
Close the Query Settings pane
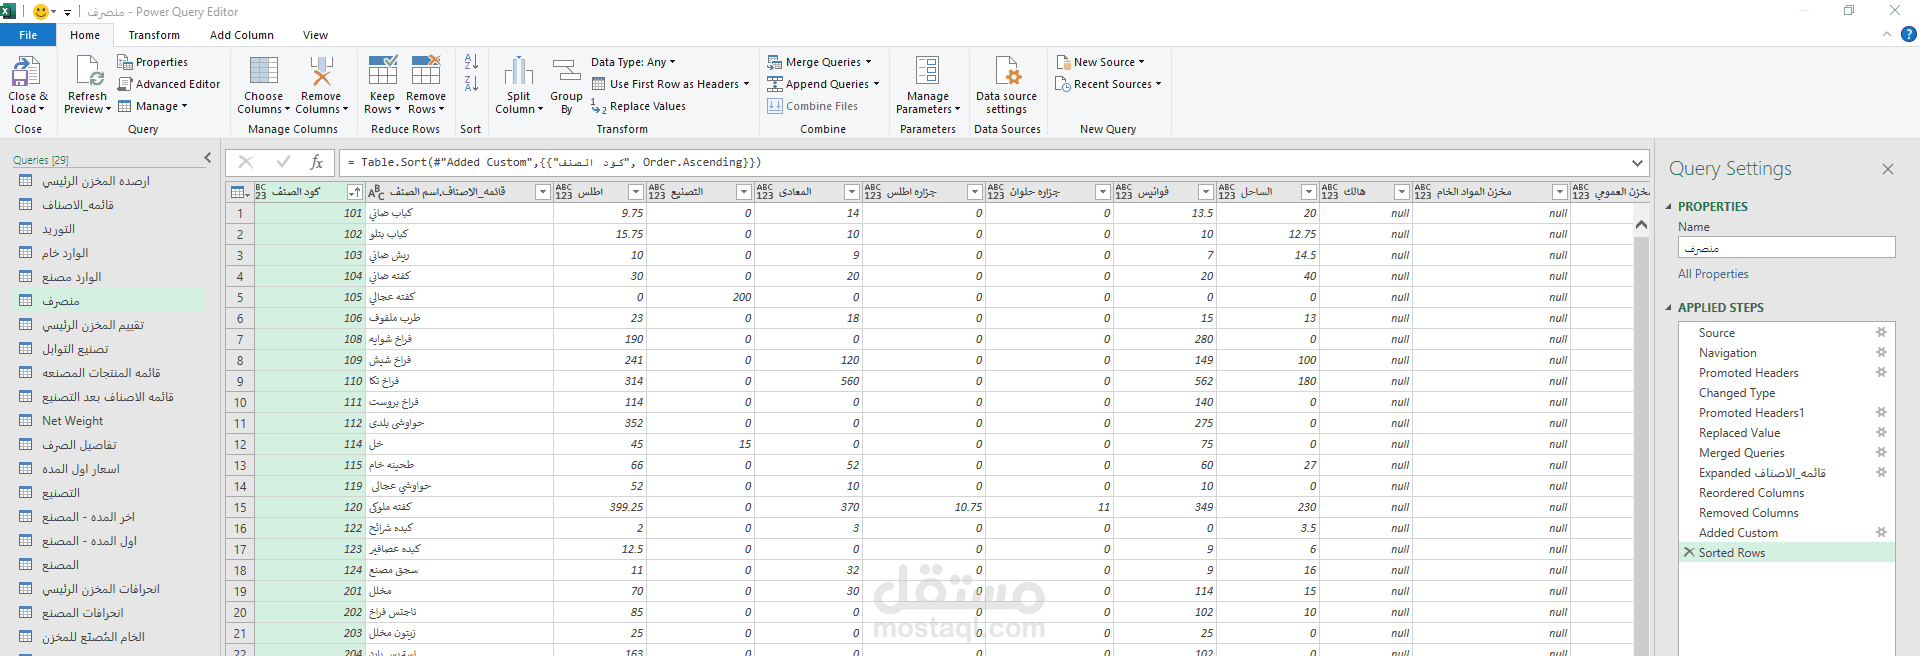1888,169
